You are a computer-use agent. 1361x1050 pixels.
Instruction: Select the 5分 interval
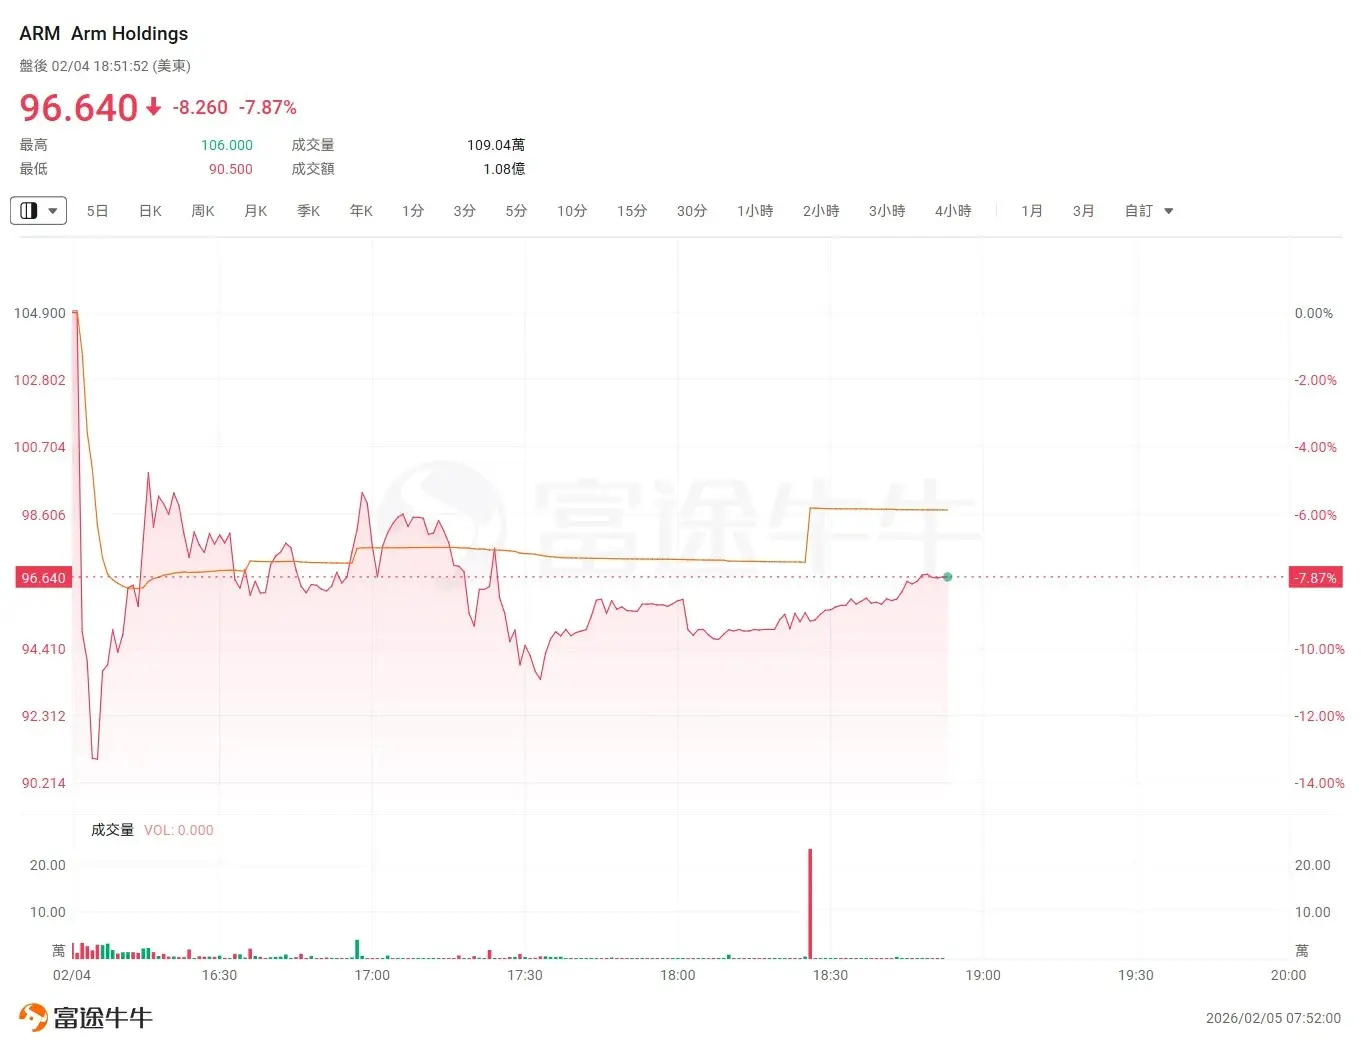pyautogui.click(x=516, y=211)
